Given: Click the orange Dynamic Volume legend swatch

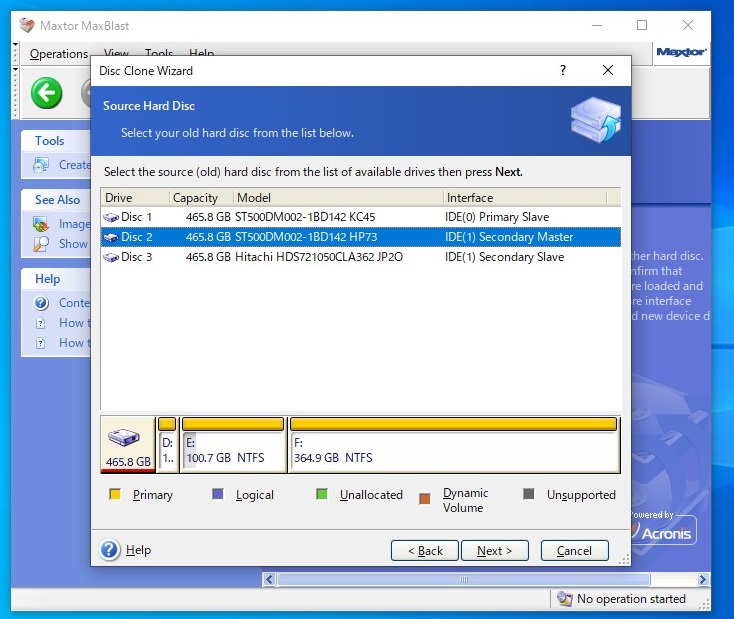Looking at the screenshot, I should coord(425,499).
